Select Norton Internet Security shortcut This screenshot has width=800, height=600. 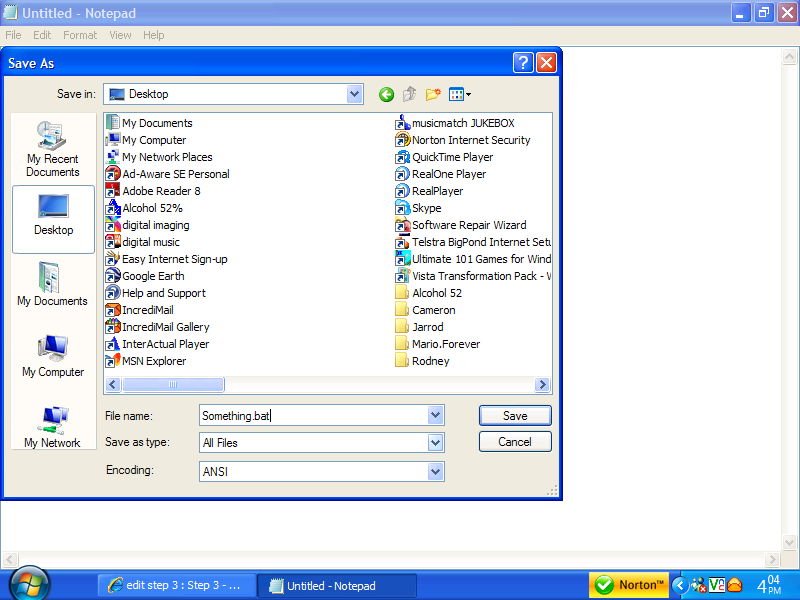[x=463, y=140]
